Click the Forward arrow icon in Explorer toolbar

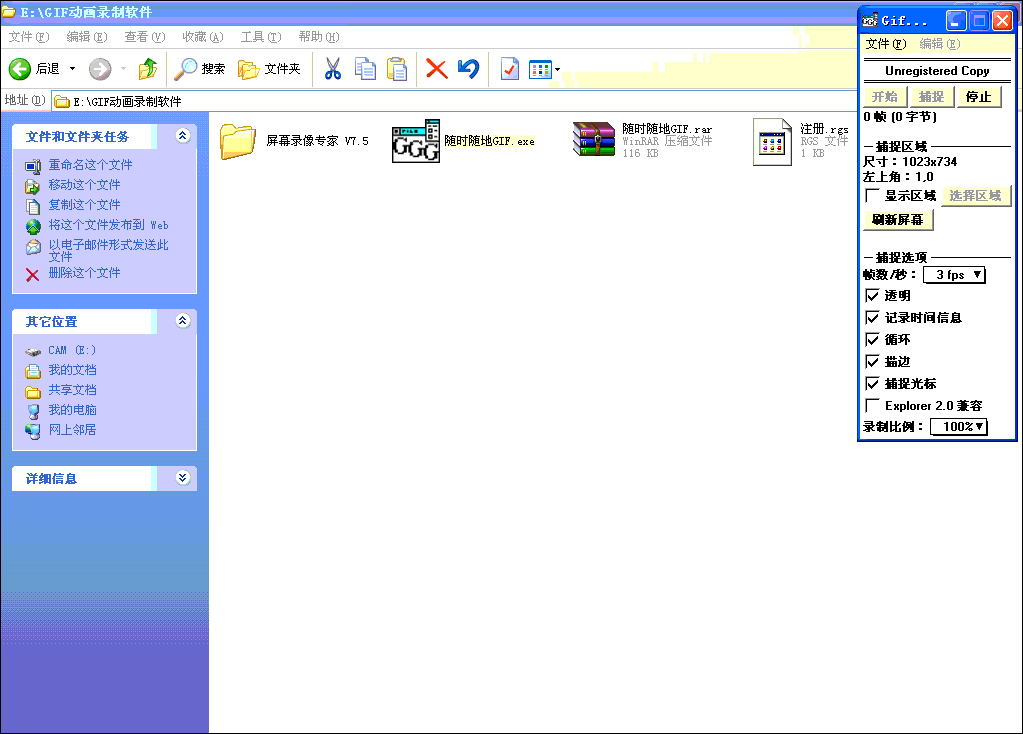pyautogui.click(x=100, y=69)
